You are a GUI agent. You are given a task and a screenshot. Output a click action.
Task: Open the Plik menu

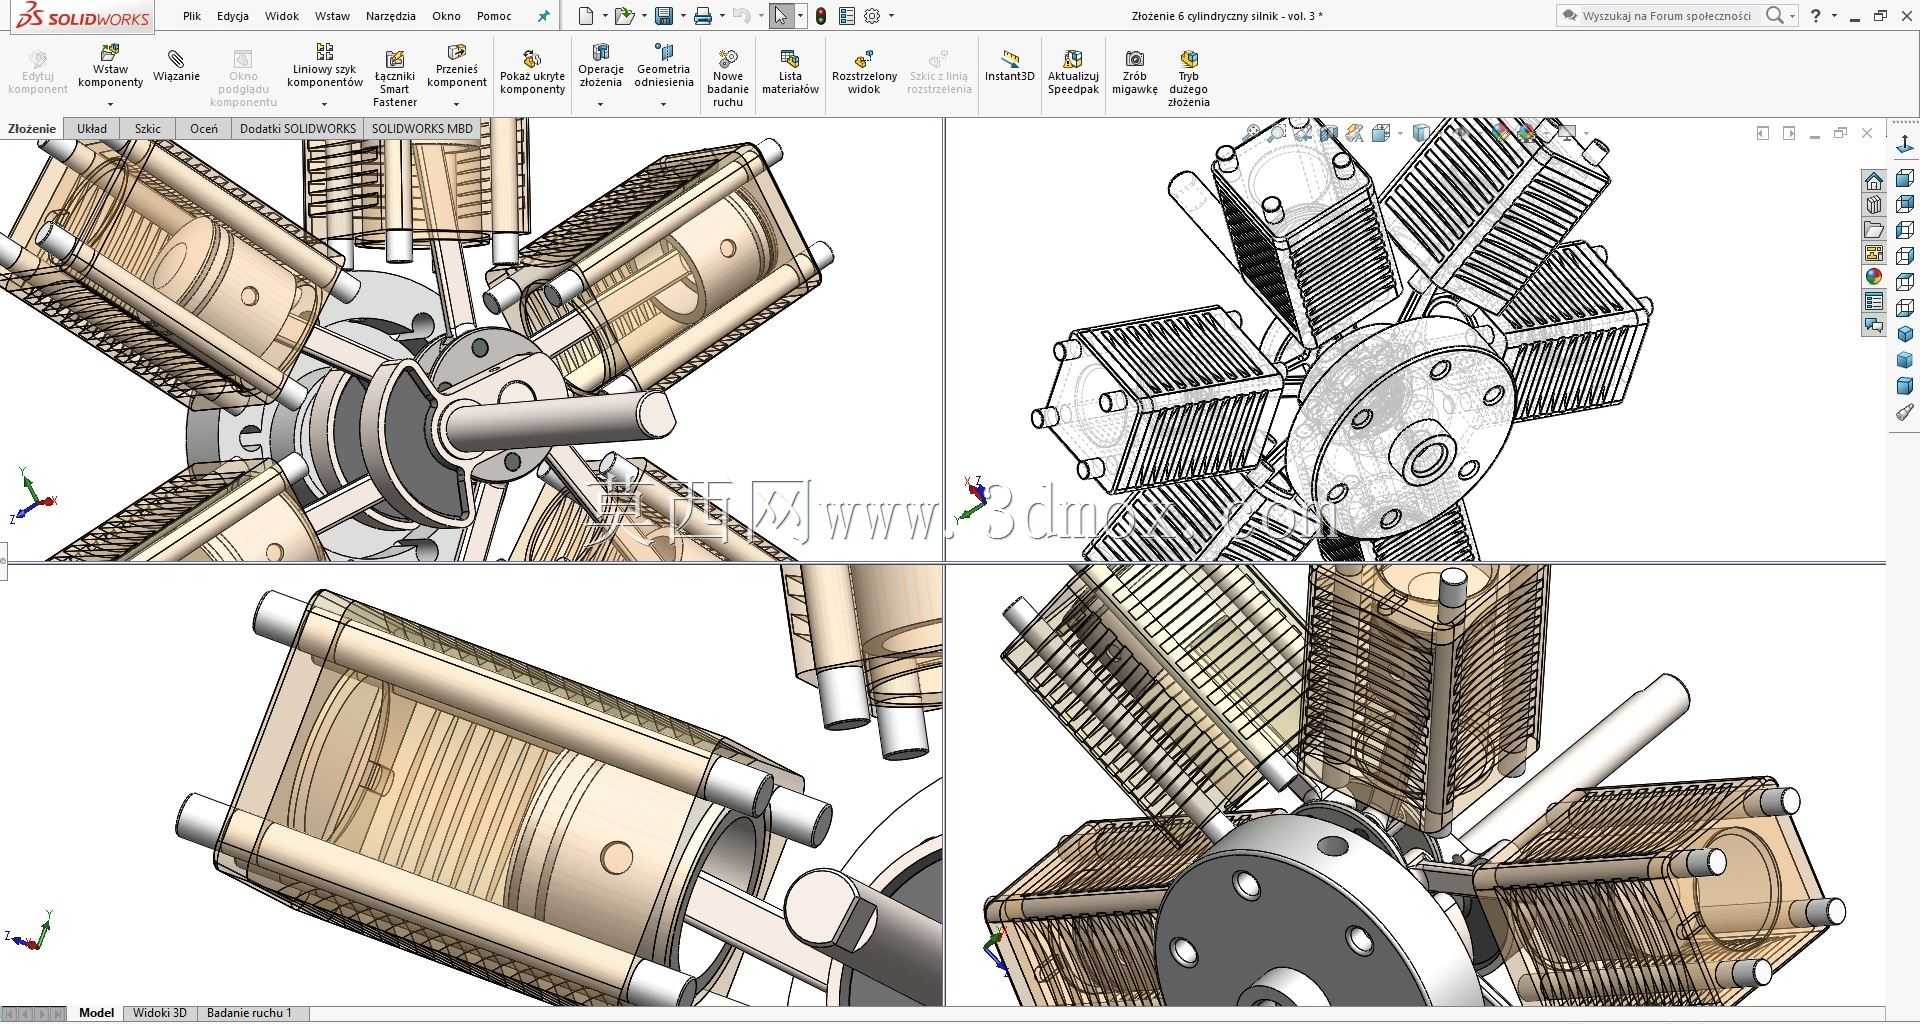click(x=192, y=16)
